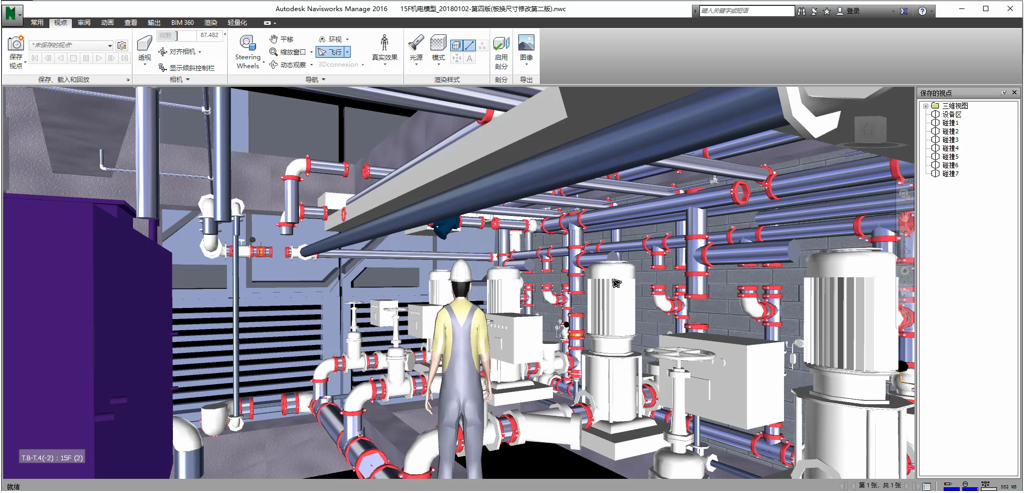Select the 碰撞3 saved viewpoint
This screenshot has height=493, width=1024.
coord(950,140)
